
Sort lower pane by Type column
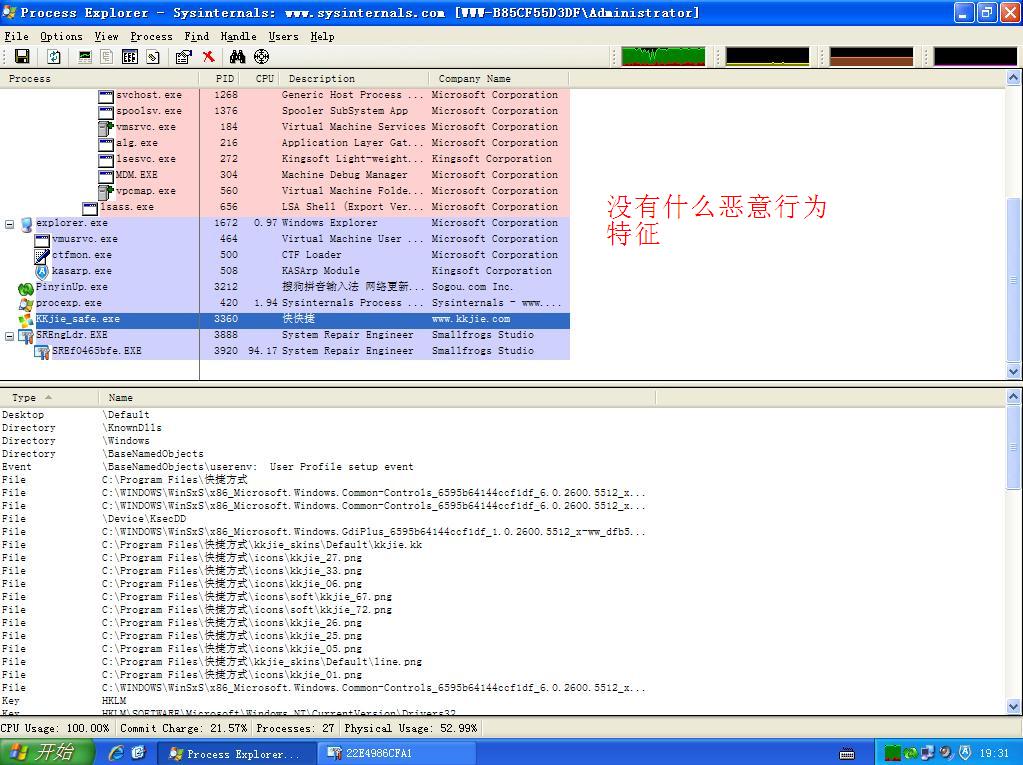[49, 397]
